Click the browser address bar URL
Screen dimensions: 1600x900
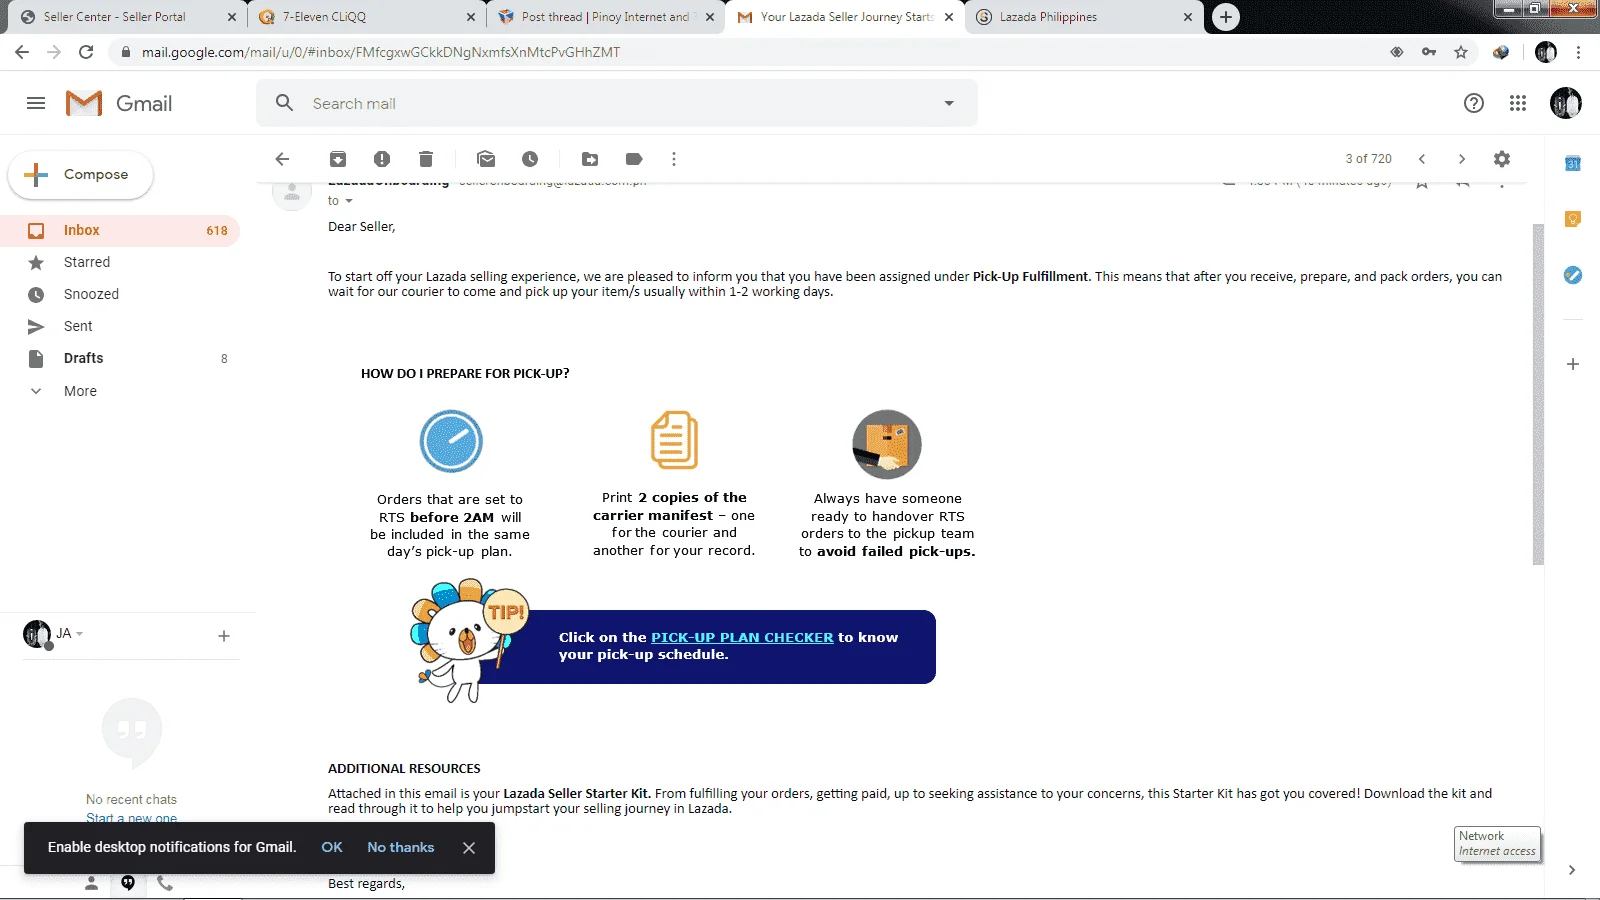pos(381,52)
